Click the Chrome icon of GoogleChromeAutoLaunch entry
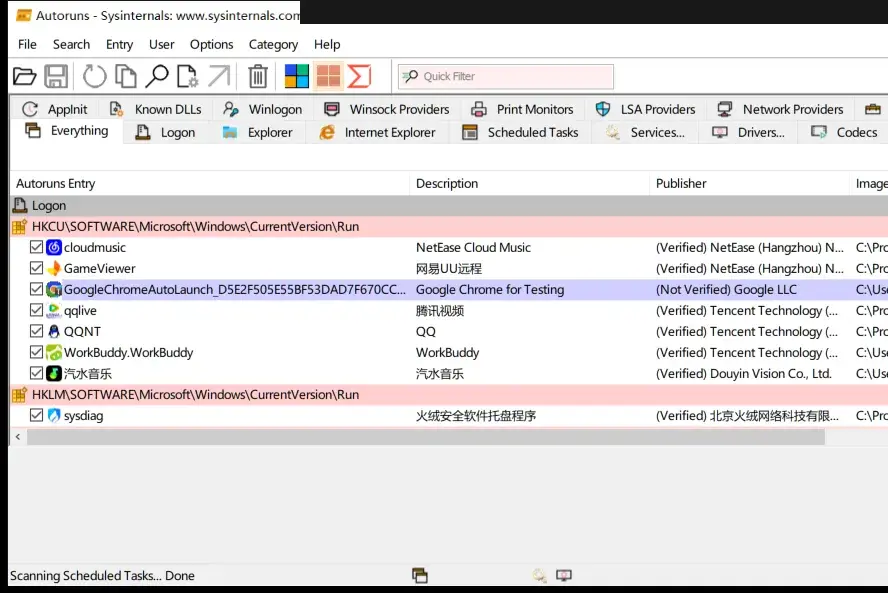Image resolution: width=888 pixels, height=593 pixels. [54, 289]
